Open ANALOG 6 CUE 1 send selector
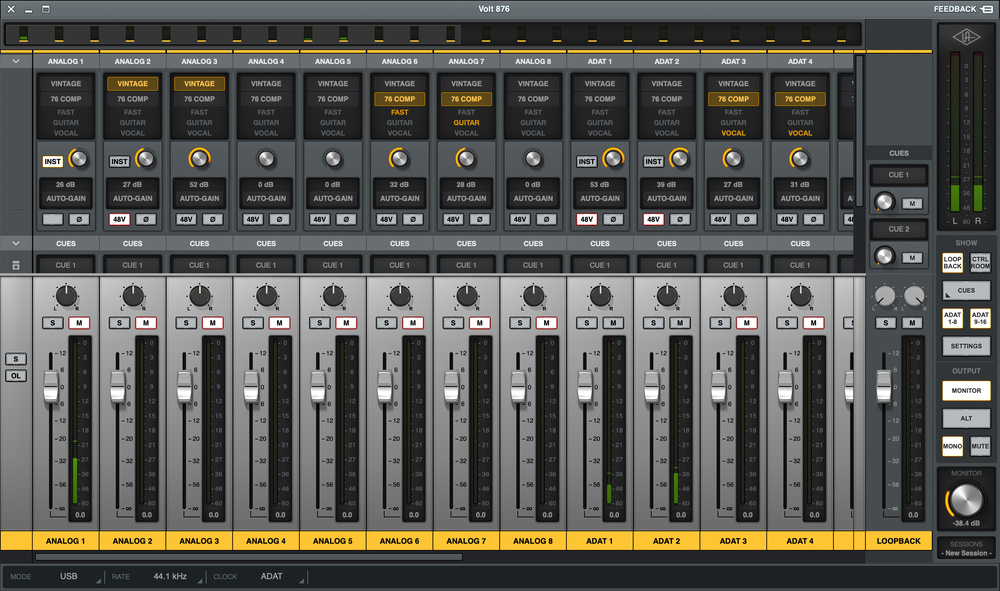Viewport: 1000px width, 591px height. coord(400,265)
